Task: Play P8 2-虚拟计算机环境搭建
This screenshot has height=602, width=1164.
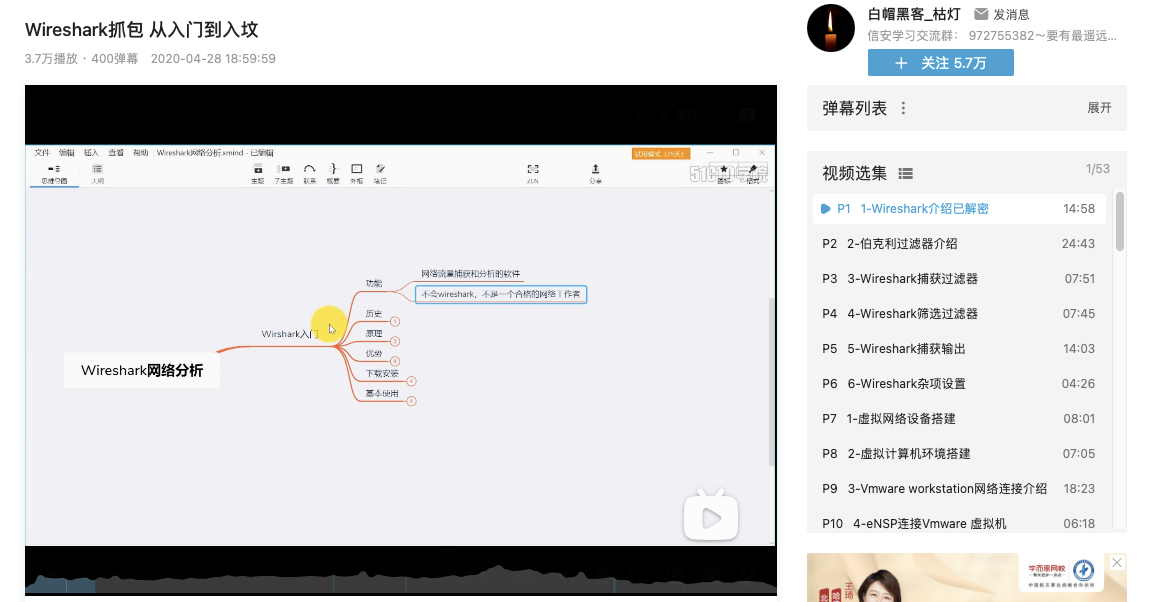Action: (x=959, y=454)
